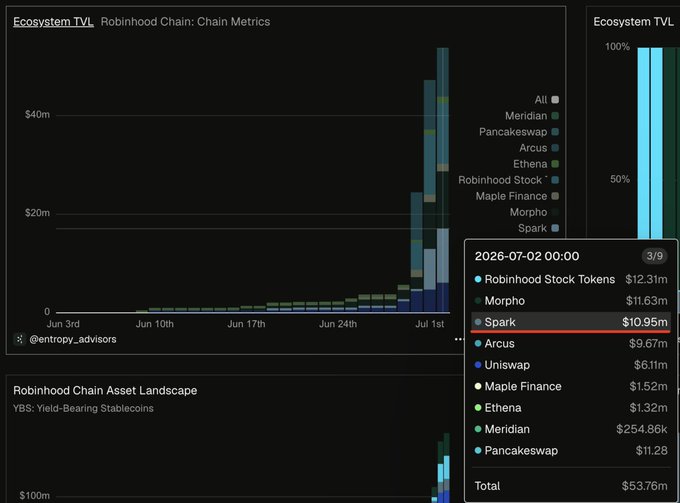Click Robinhood Chain Asset Landscape title
This screenshot has height=503, width=680.
[105, 390]
